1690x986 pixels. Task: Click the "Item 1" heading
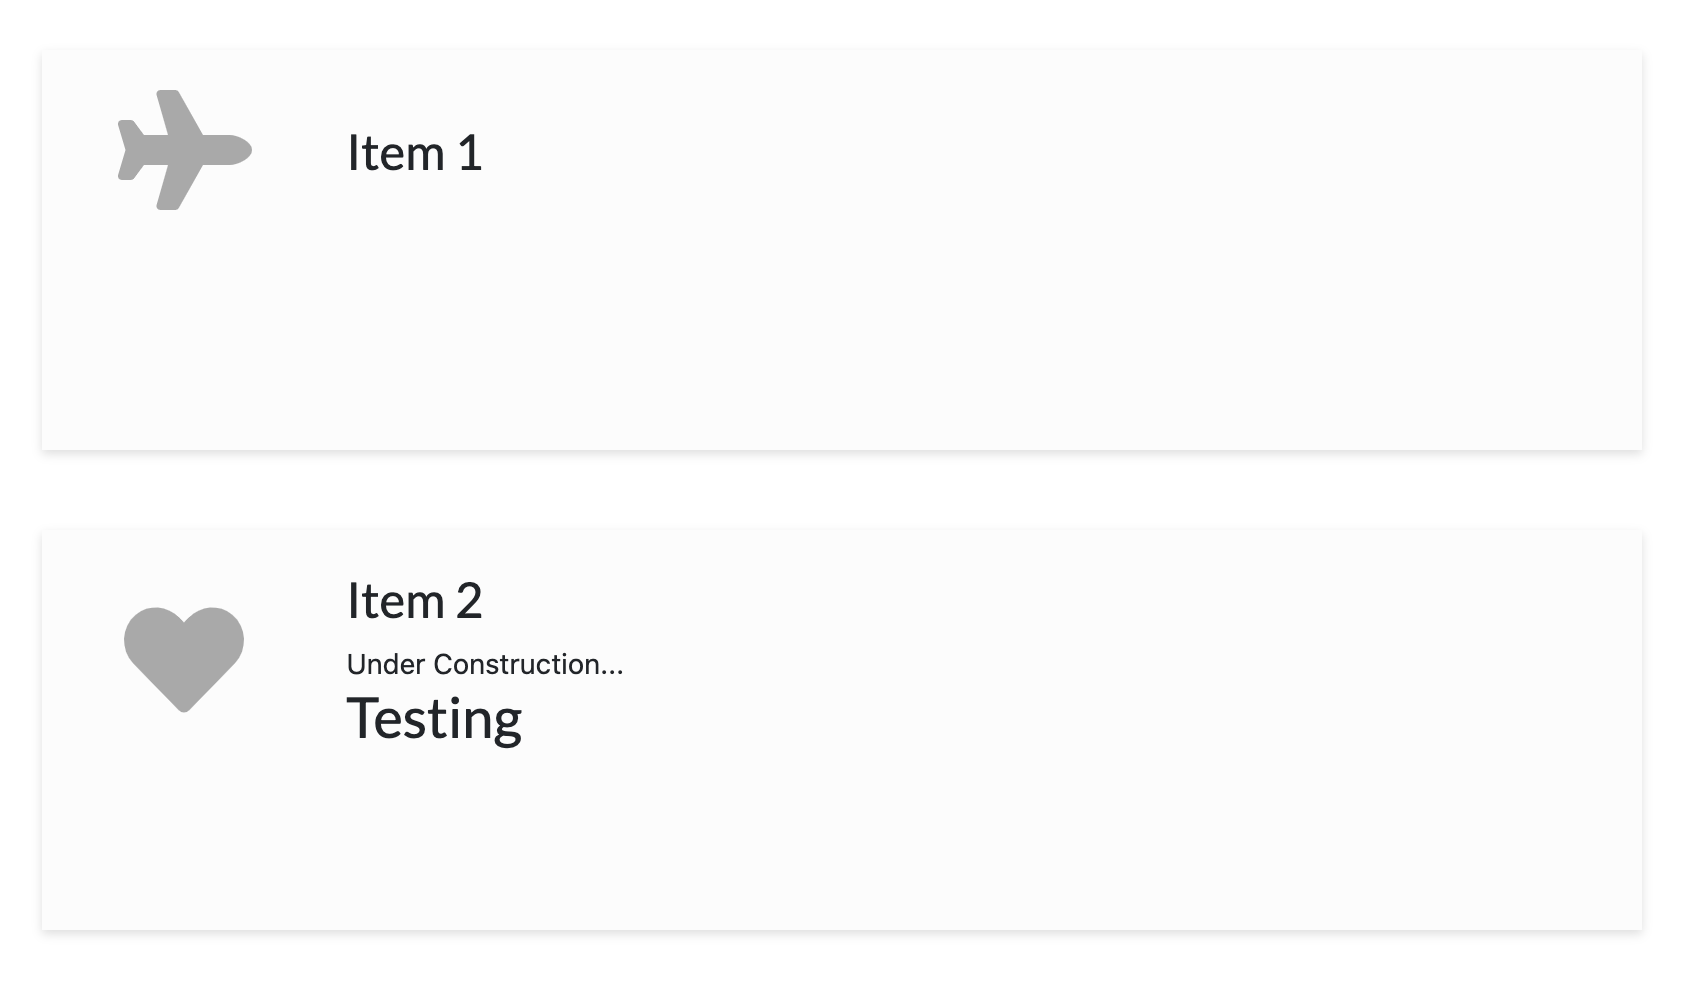(x=415, y=153)
